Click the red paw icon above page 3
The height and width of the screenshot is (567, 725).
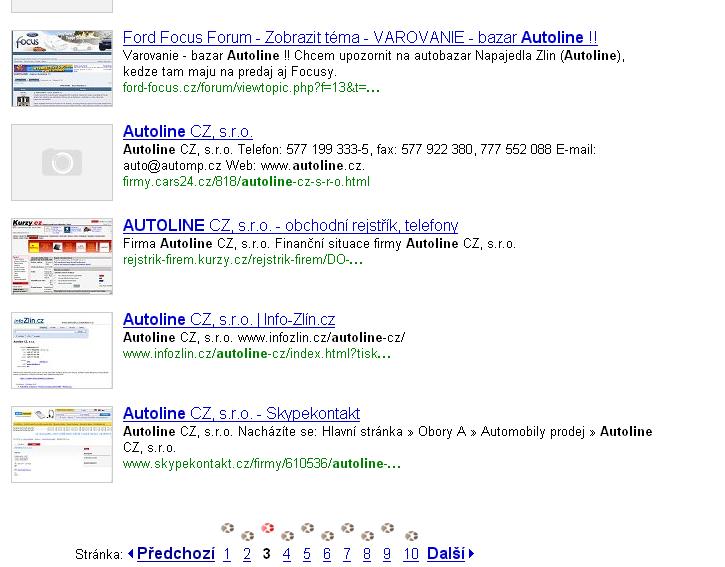click(267, 528)
